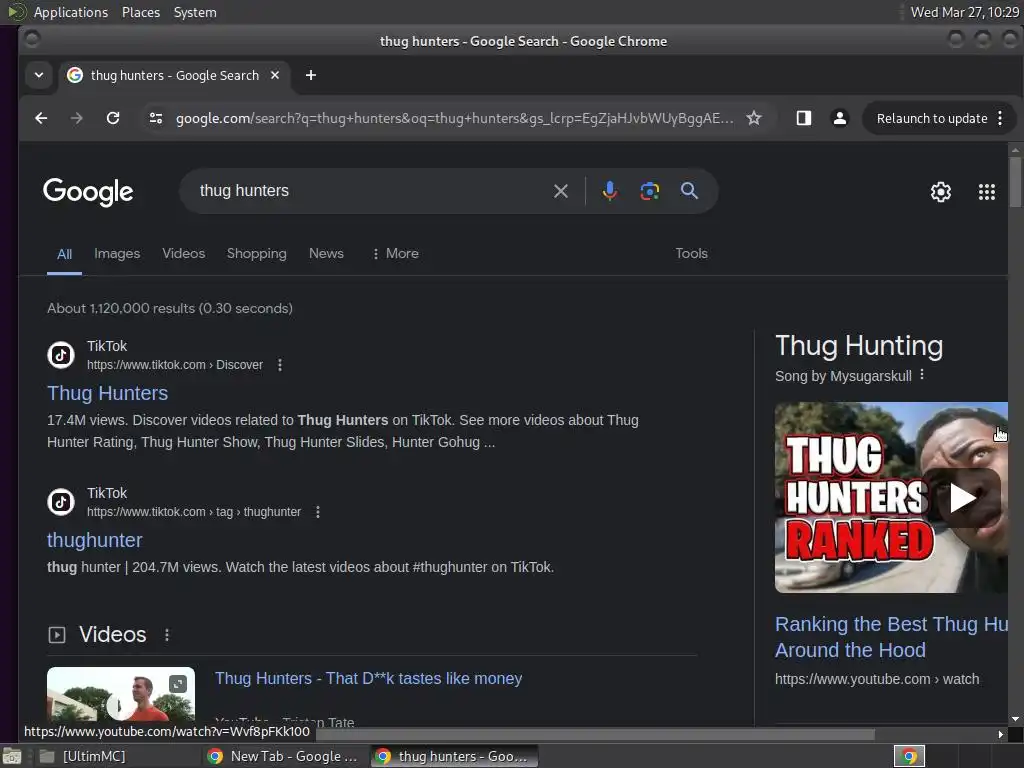Open options dots next to Videos heading

[167, 635]
